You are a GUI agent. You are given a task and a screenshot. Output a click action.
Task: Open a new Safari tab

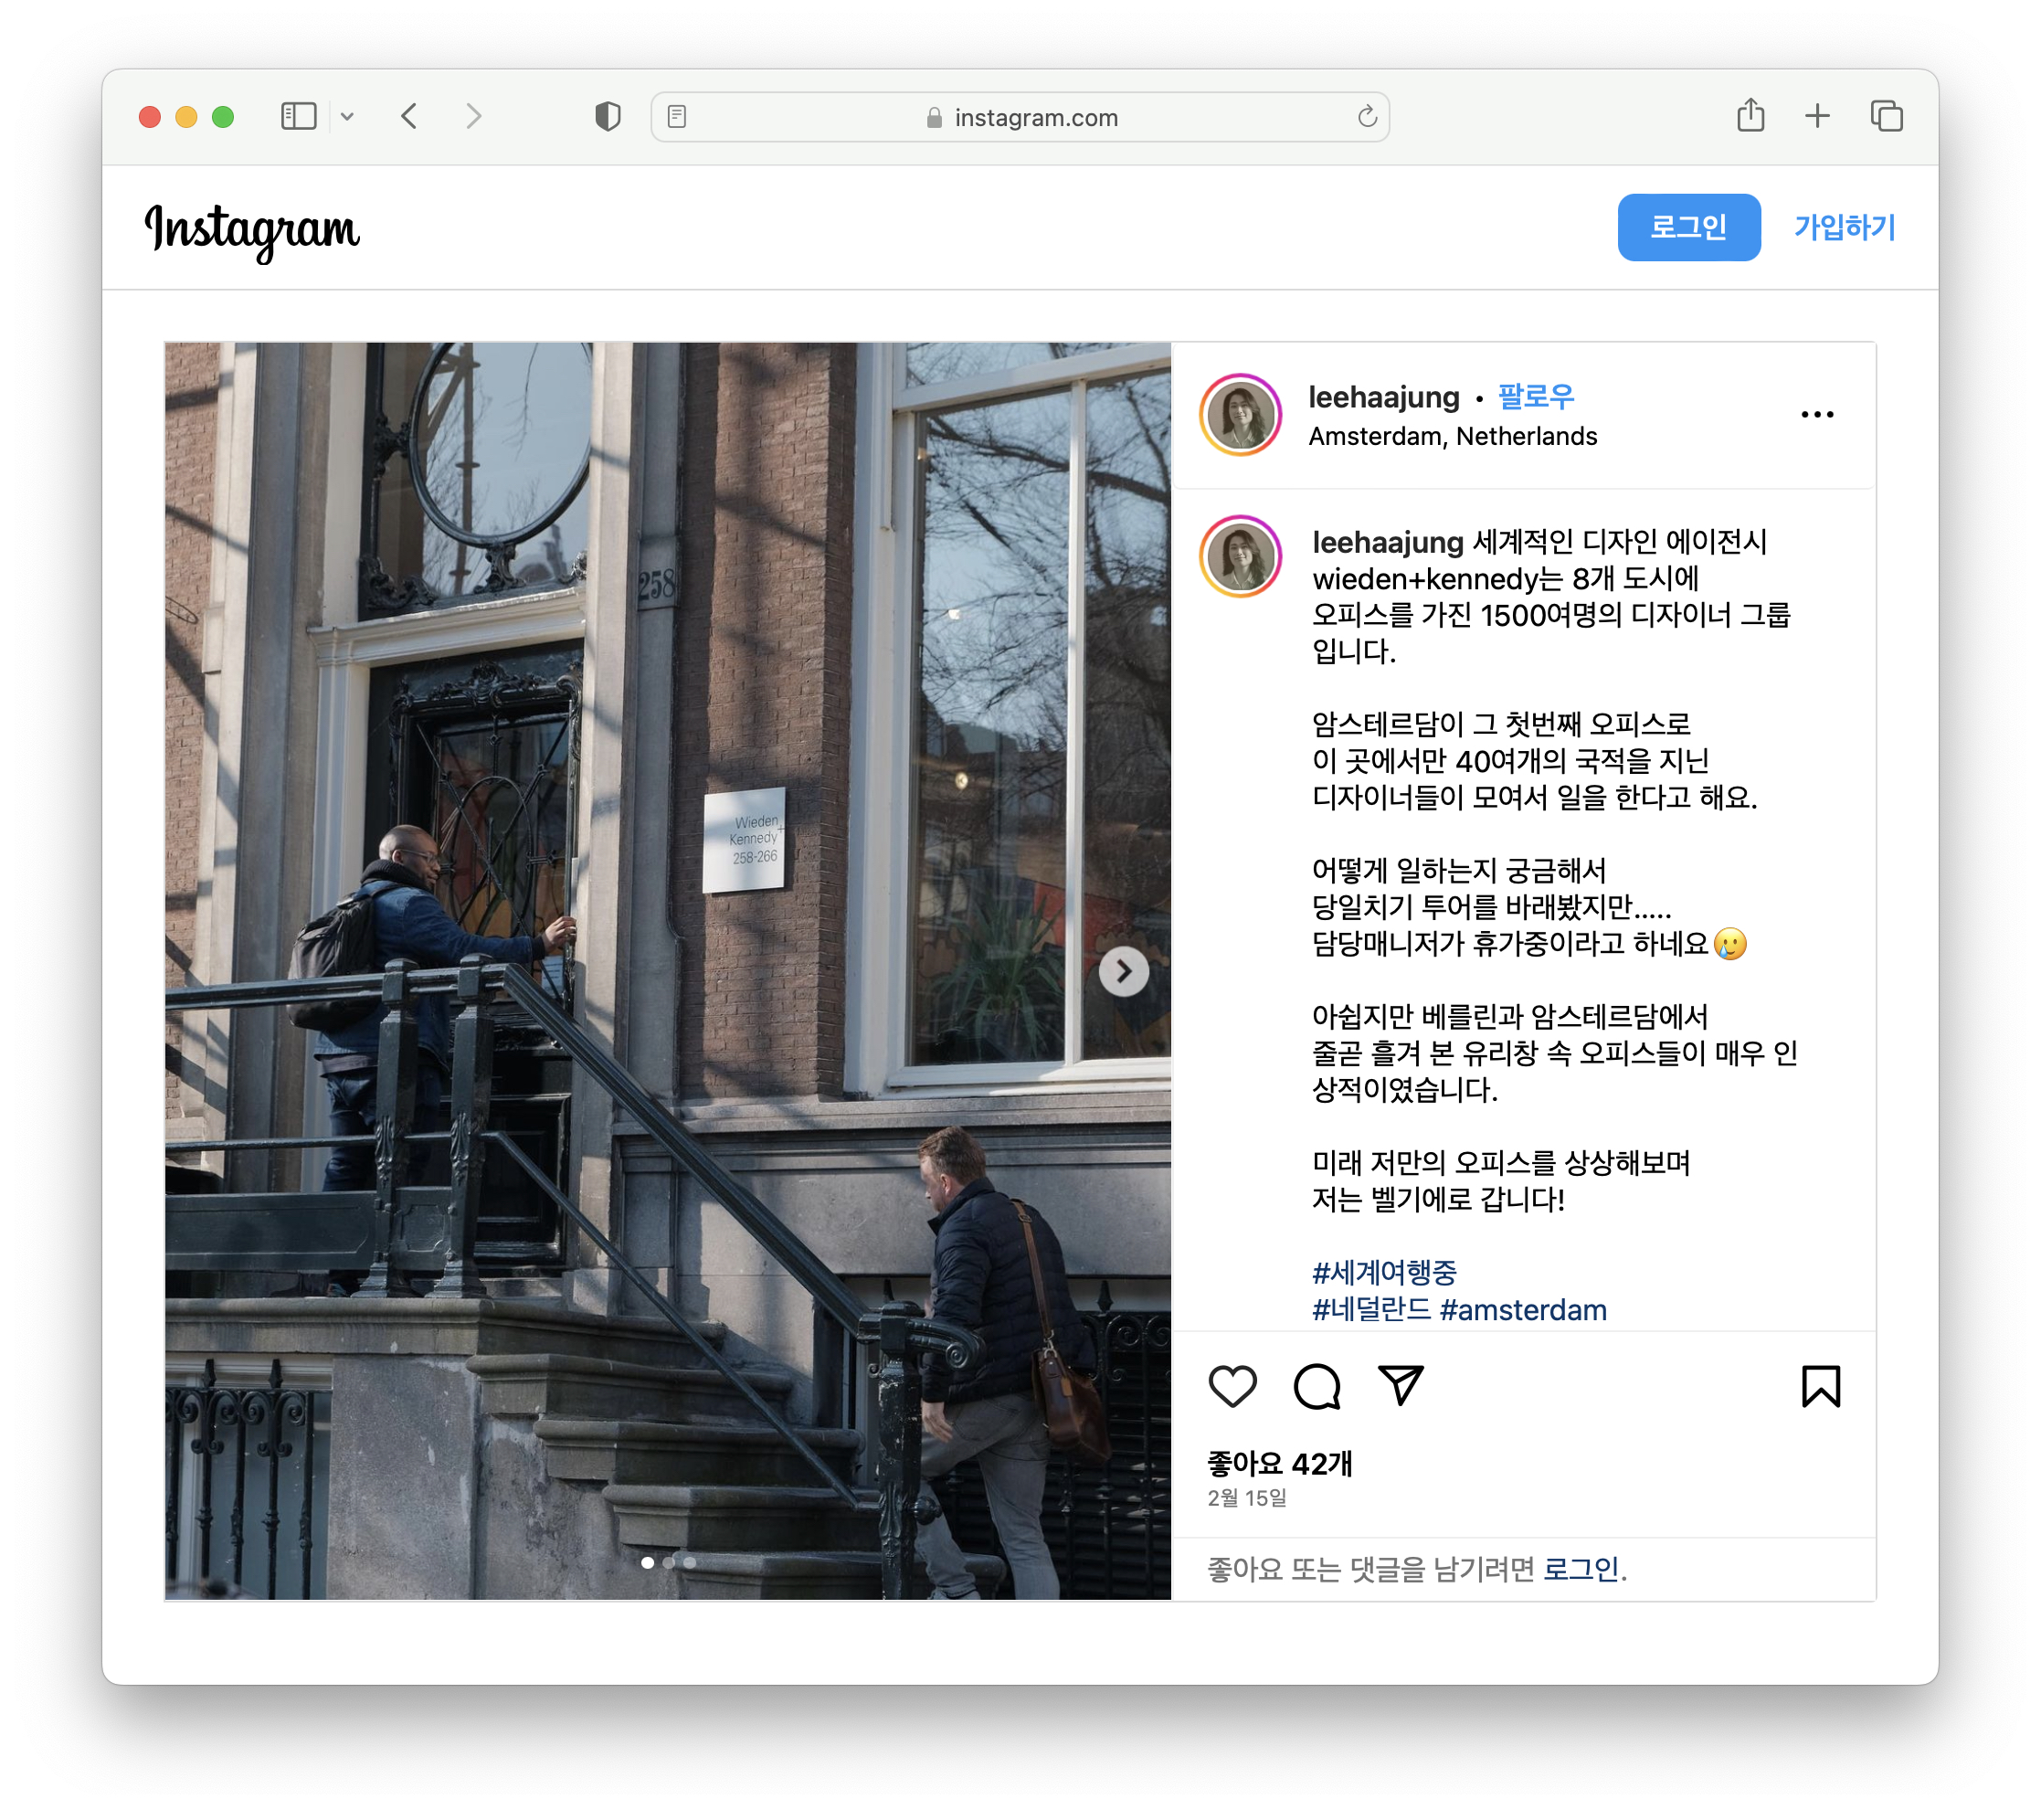1817,117
